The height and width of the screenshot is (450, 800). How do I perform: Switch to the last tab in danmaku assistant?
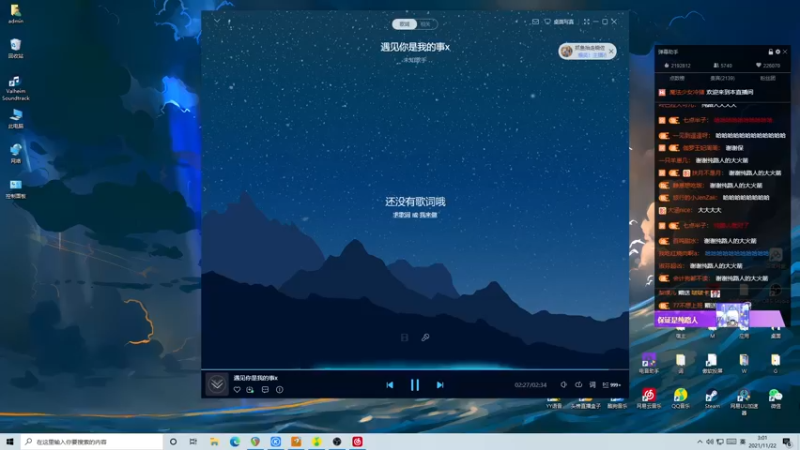click(x=767, y=78)
